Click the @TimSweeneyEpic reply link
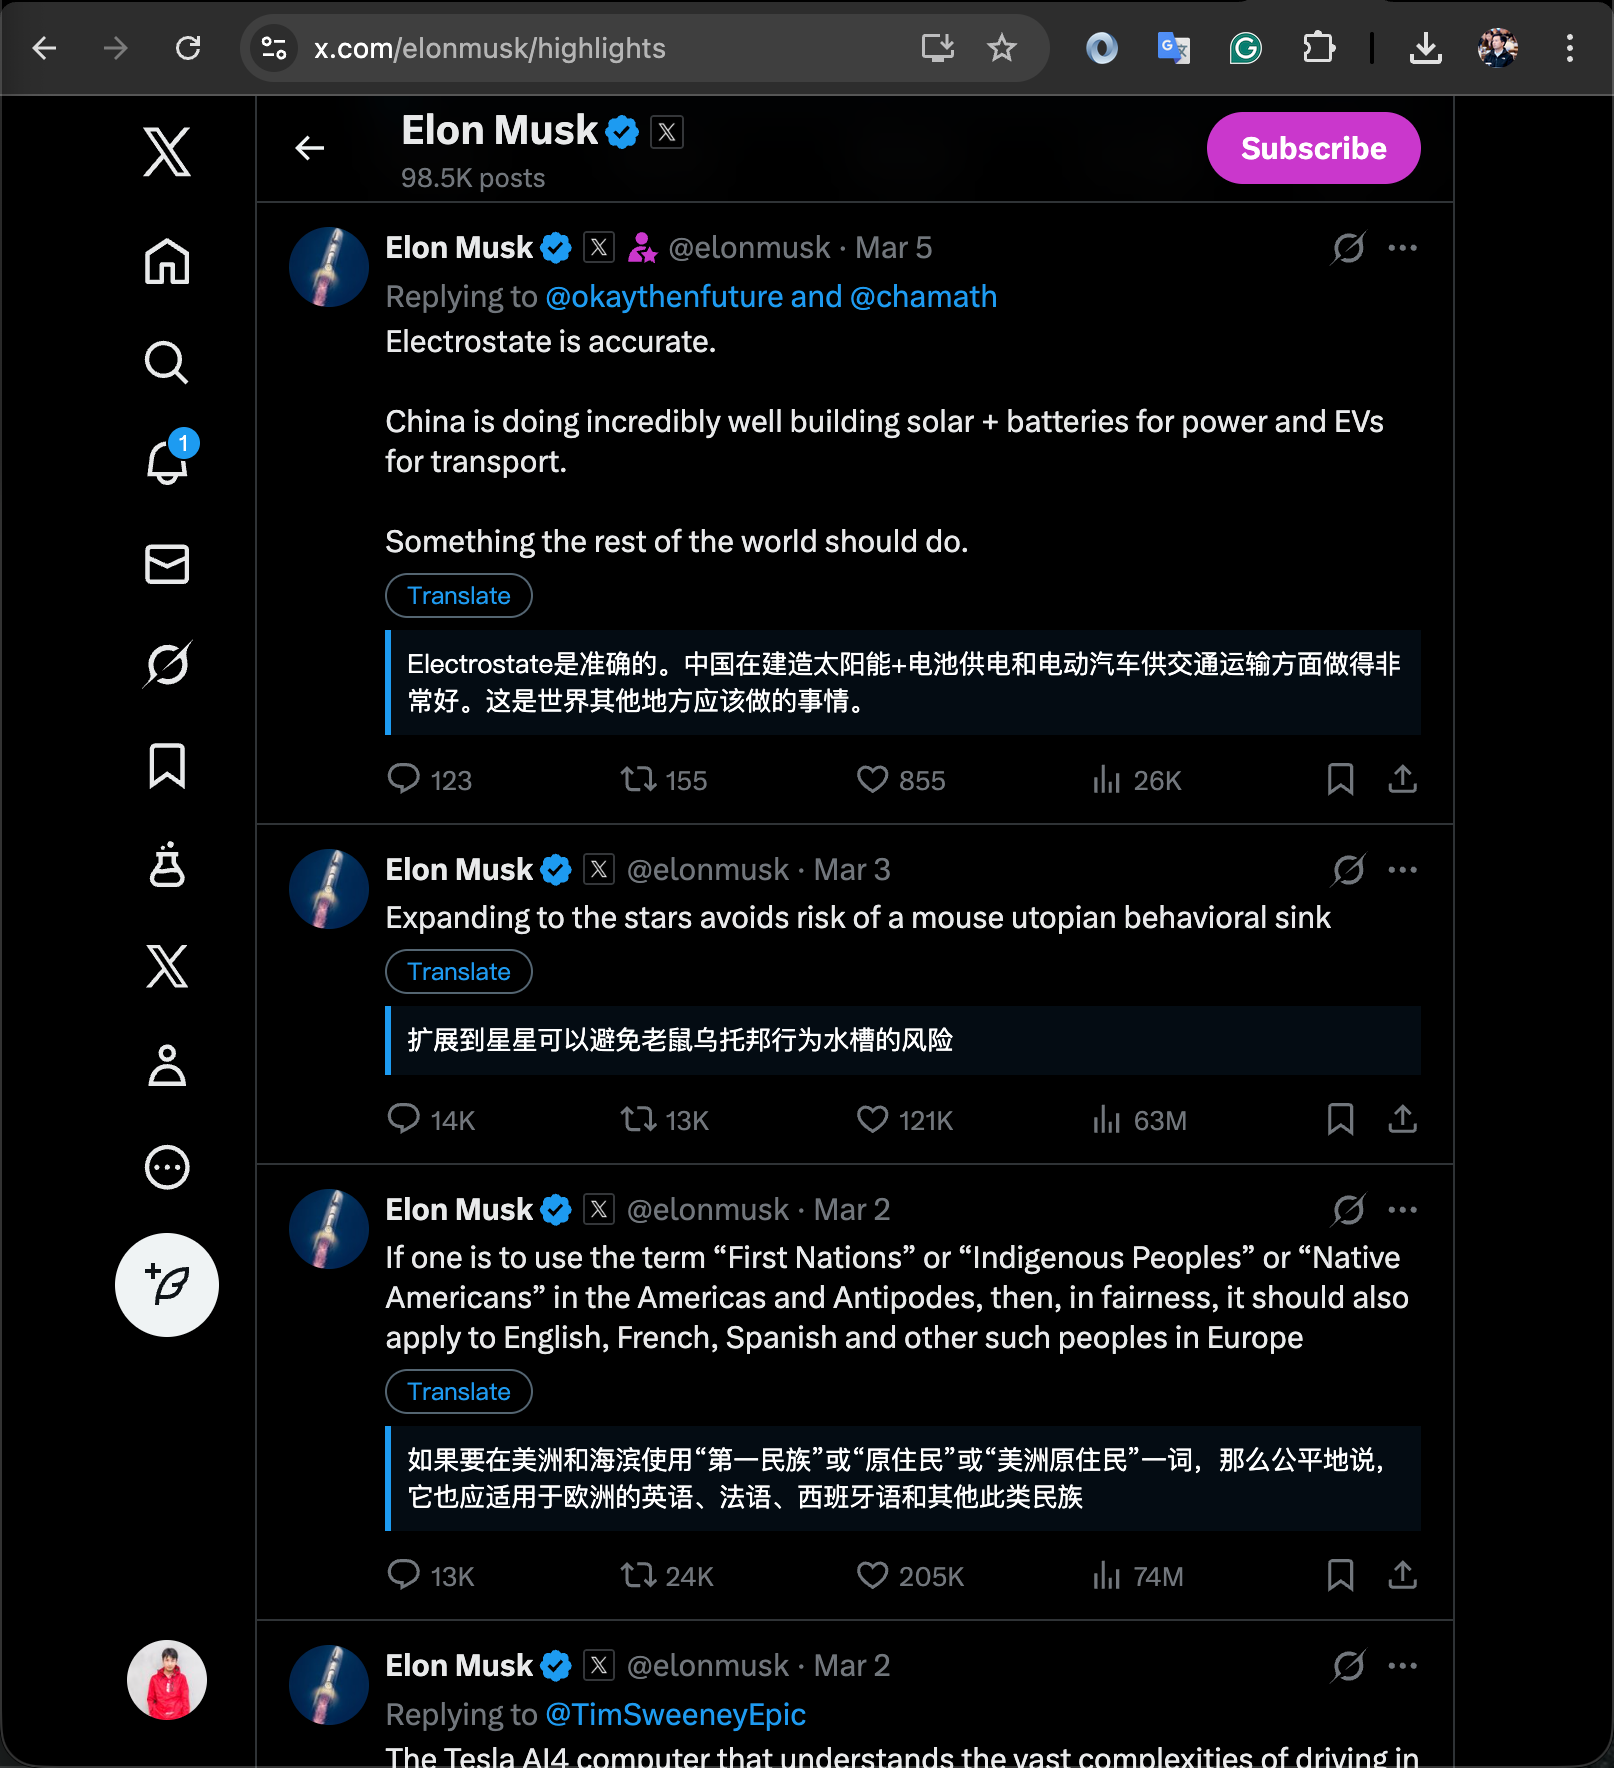Image resolution: width=1614 pixels, height=1768 pixels. coord(675,1714)
